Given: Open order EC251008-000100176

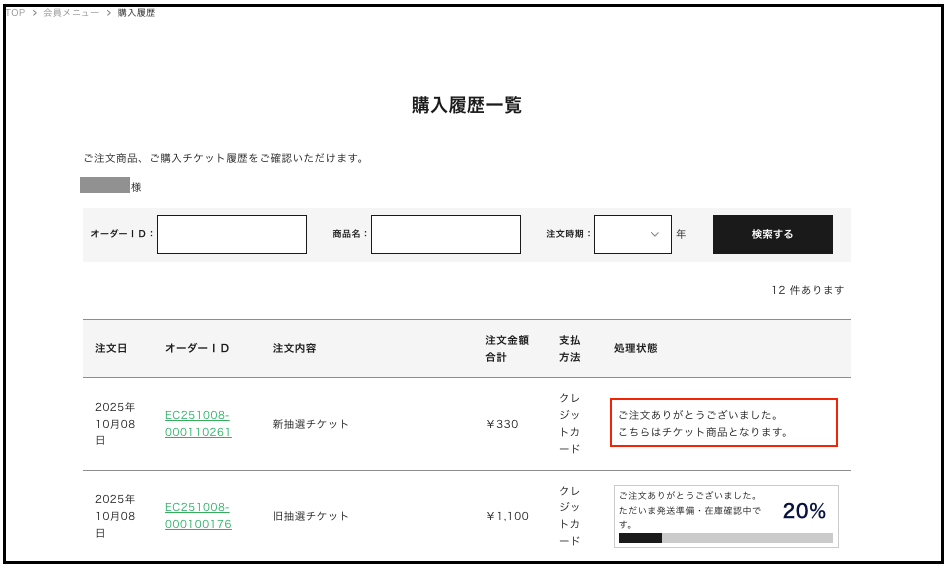Looking at the screenshot, I should click(x=198, y=516).
